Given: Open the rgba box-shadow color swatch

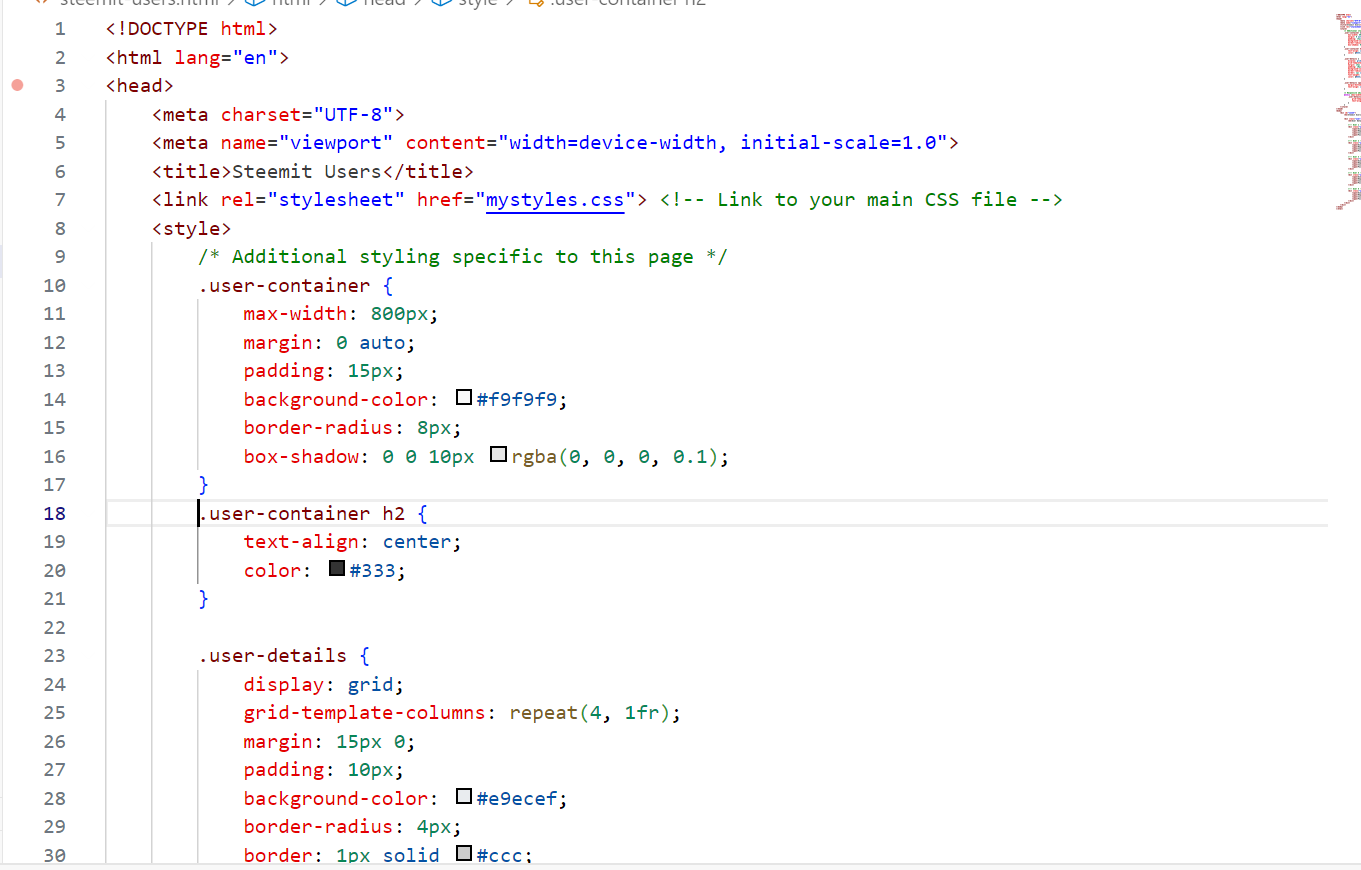Looking at the screenshot, I should click(498, 455).
